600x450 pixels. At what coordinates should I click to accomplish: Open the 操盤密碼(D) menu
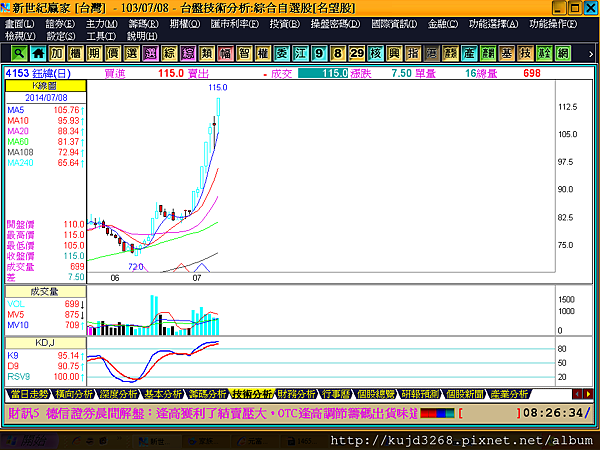336,24
